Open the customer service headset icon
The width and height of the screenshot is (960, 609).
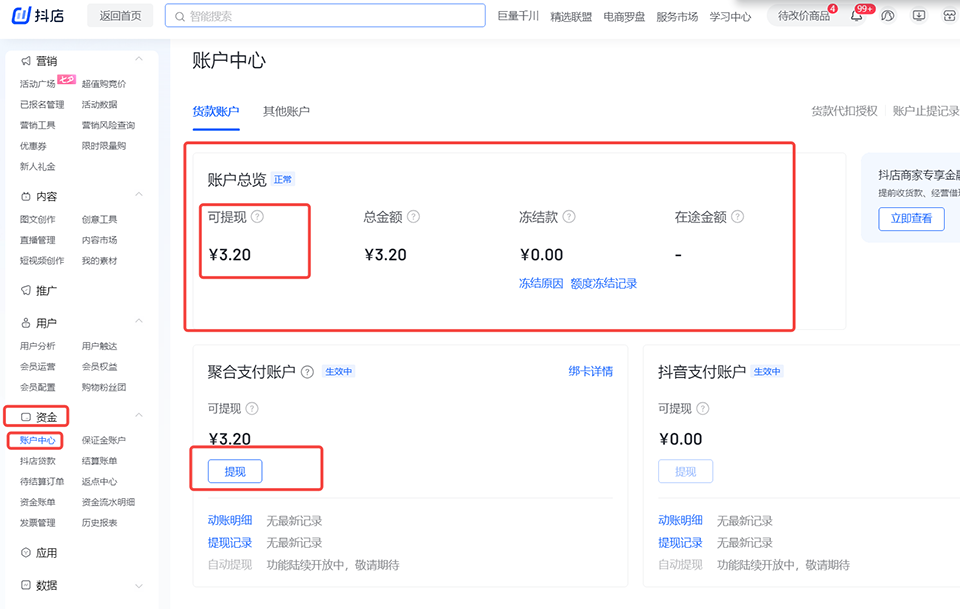pos(888,16)
